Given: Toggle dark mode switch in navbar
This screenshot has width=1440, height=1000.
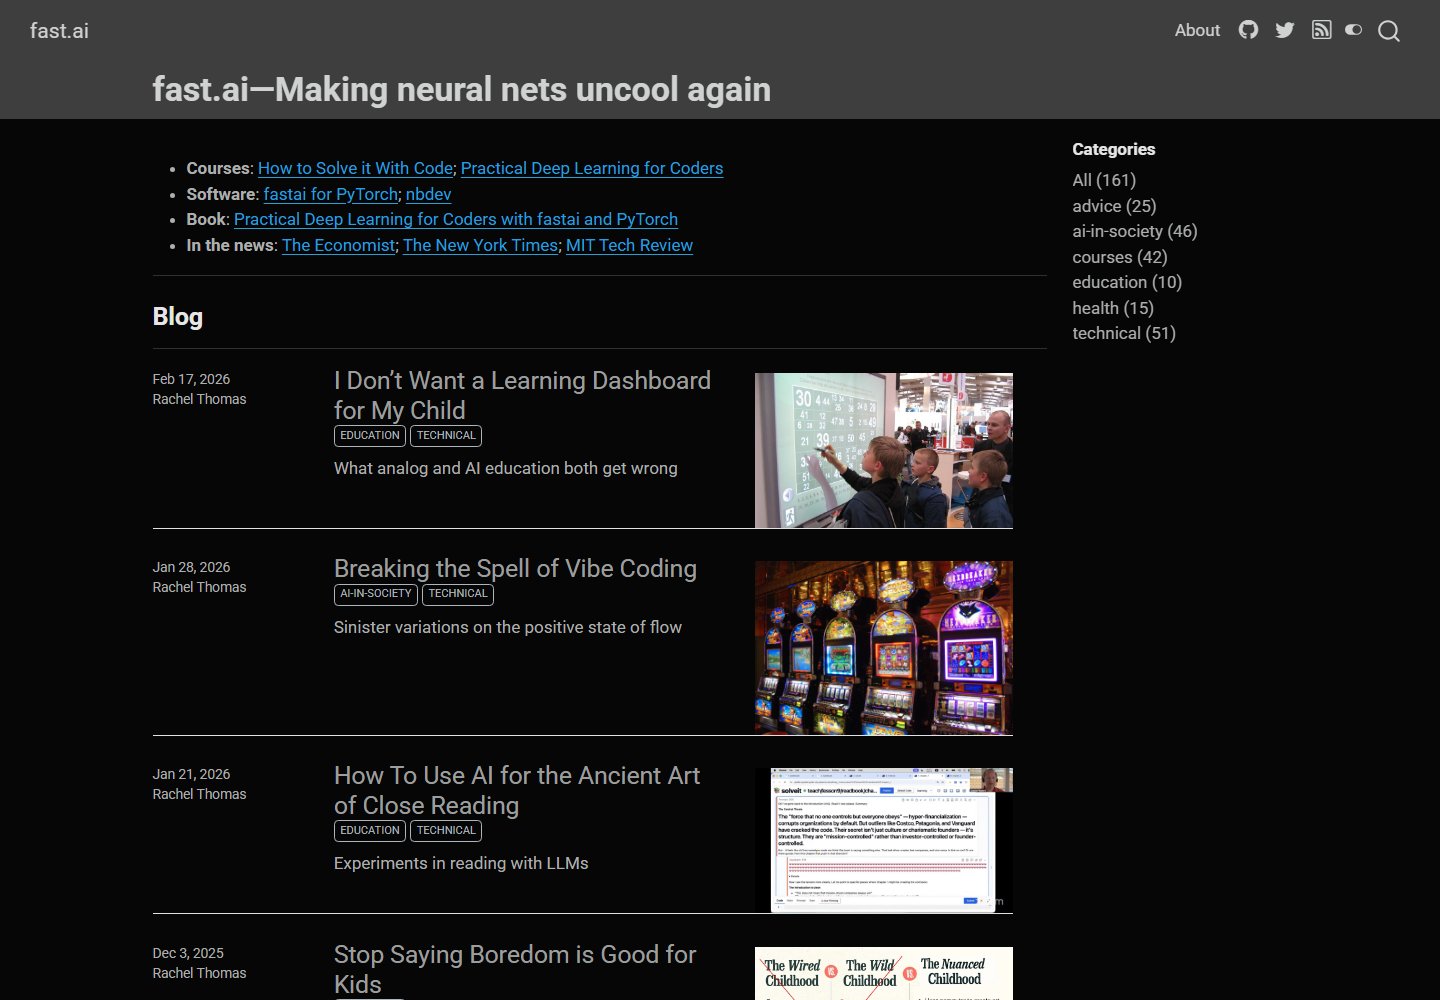Looking at the screenshot, I should coord(1354,30).
